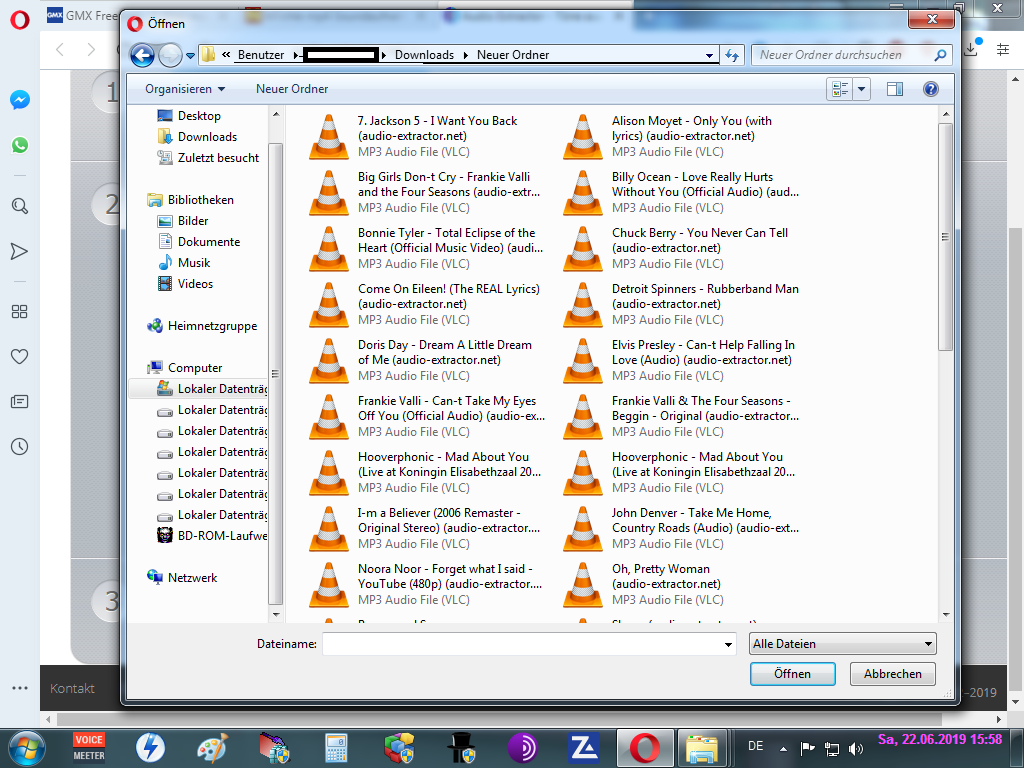Open the Opera sidebar send/flow icon
The height and width of the screenshot is (768, 1024).
point(20,251)
